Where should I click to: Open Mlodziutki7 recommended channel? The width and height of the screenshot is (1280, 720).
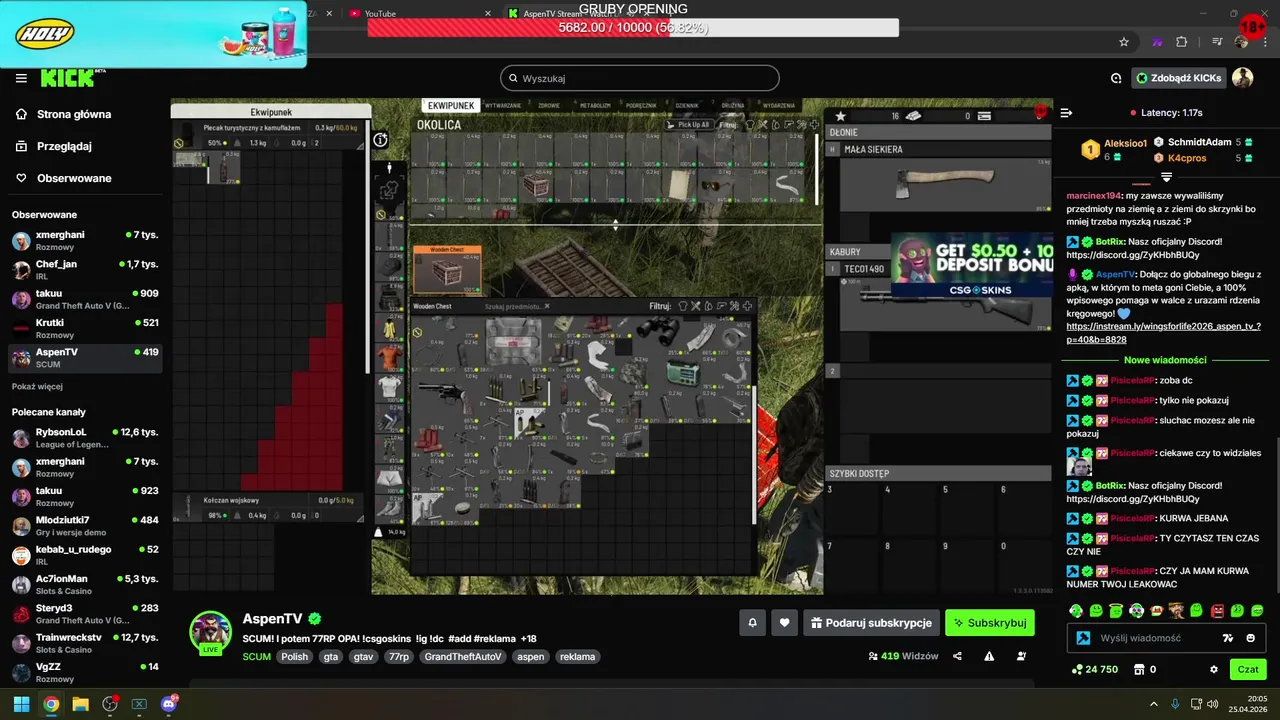(86, 525)
